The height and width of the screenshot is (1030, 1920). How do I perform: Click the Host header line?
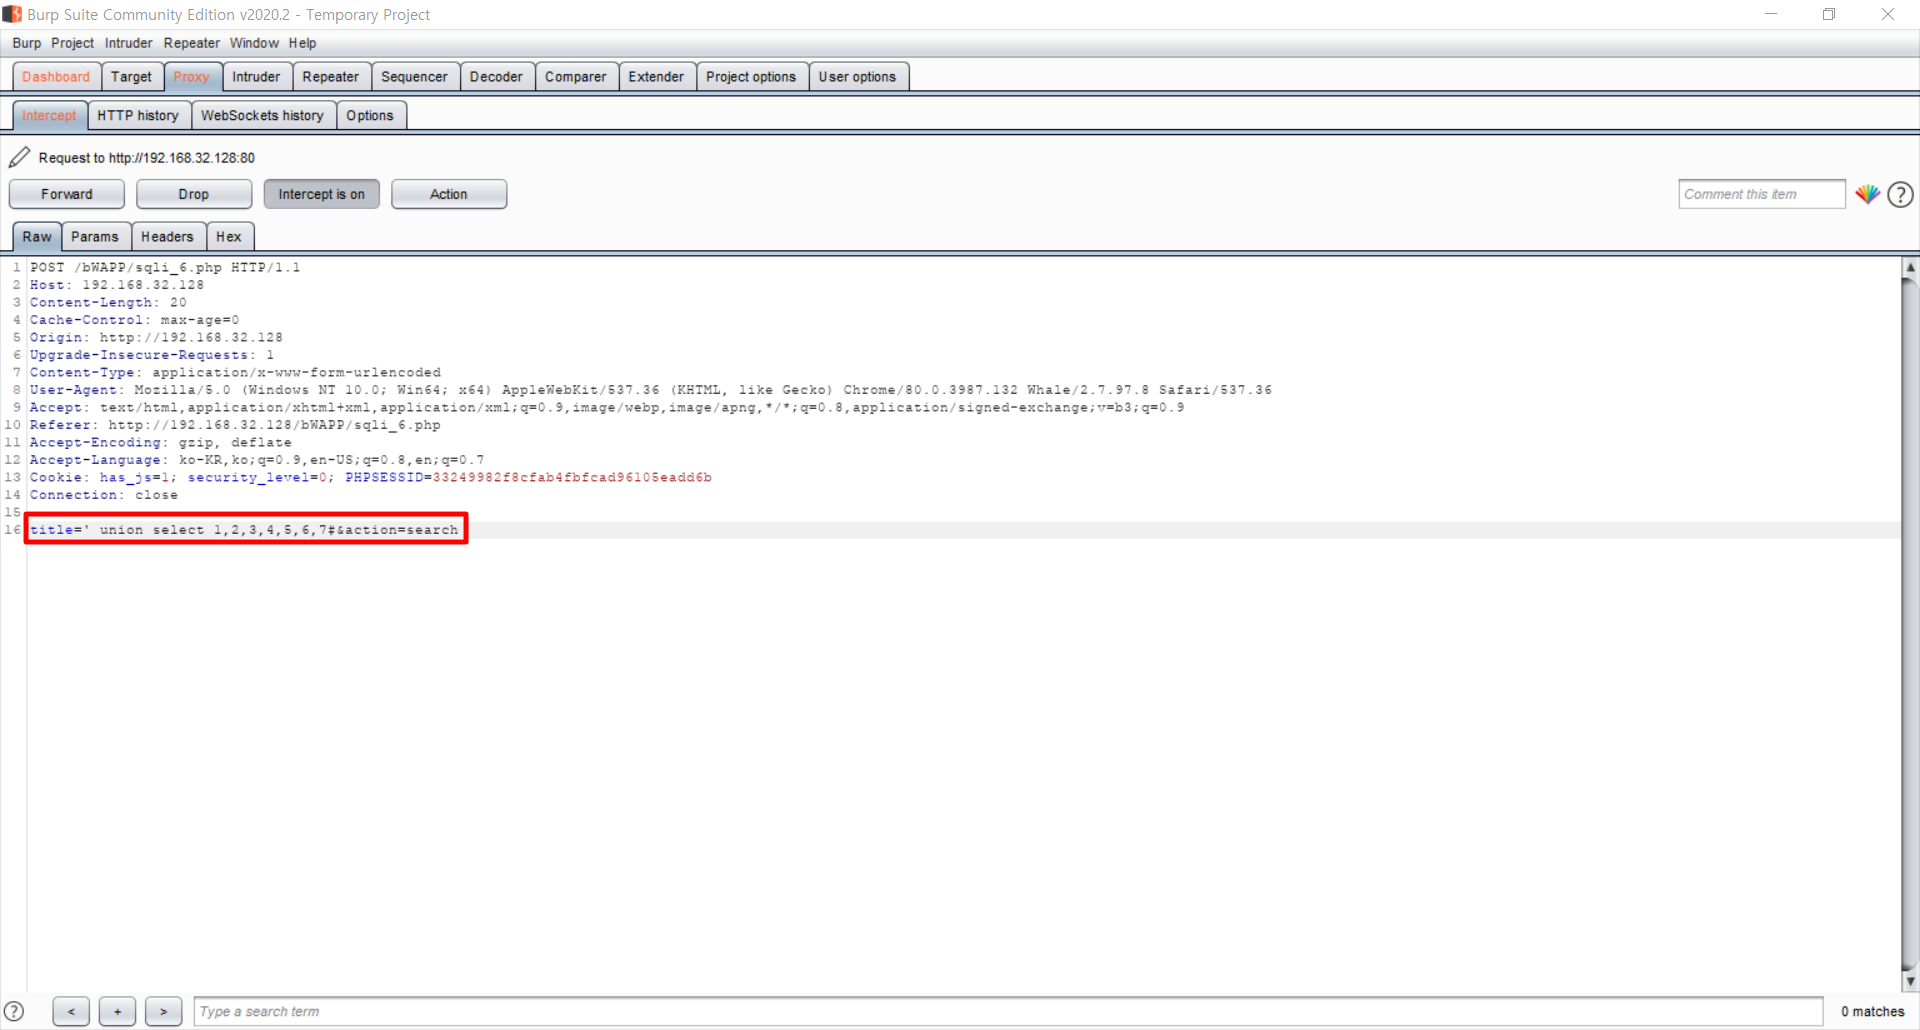point(117,285)
